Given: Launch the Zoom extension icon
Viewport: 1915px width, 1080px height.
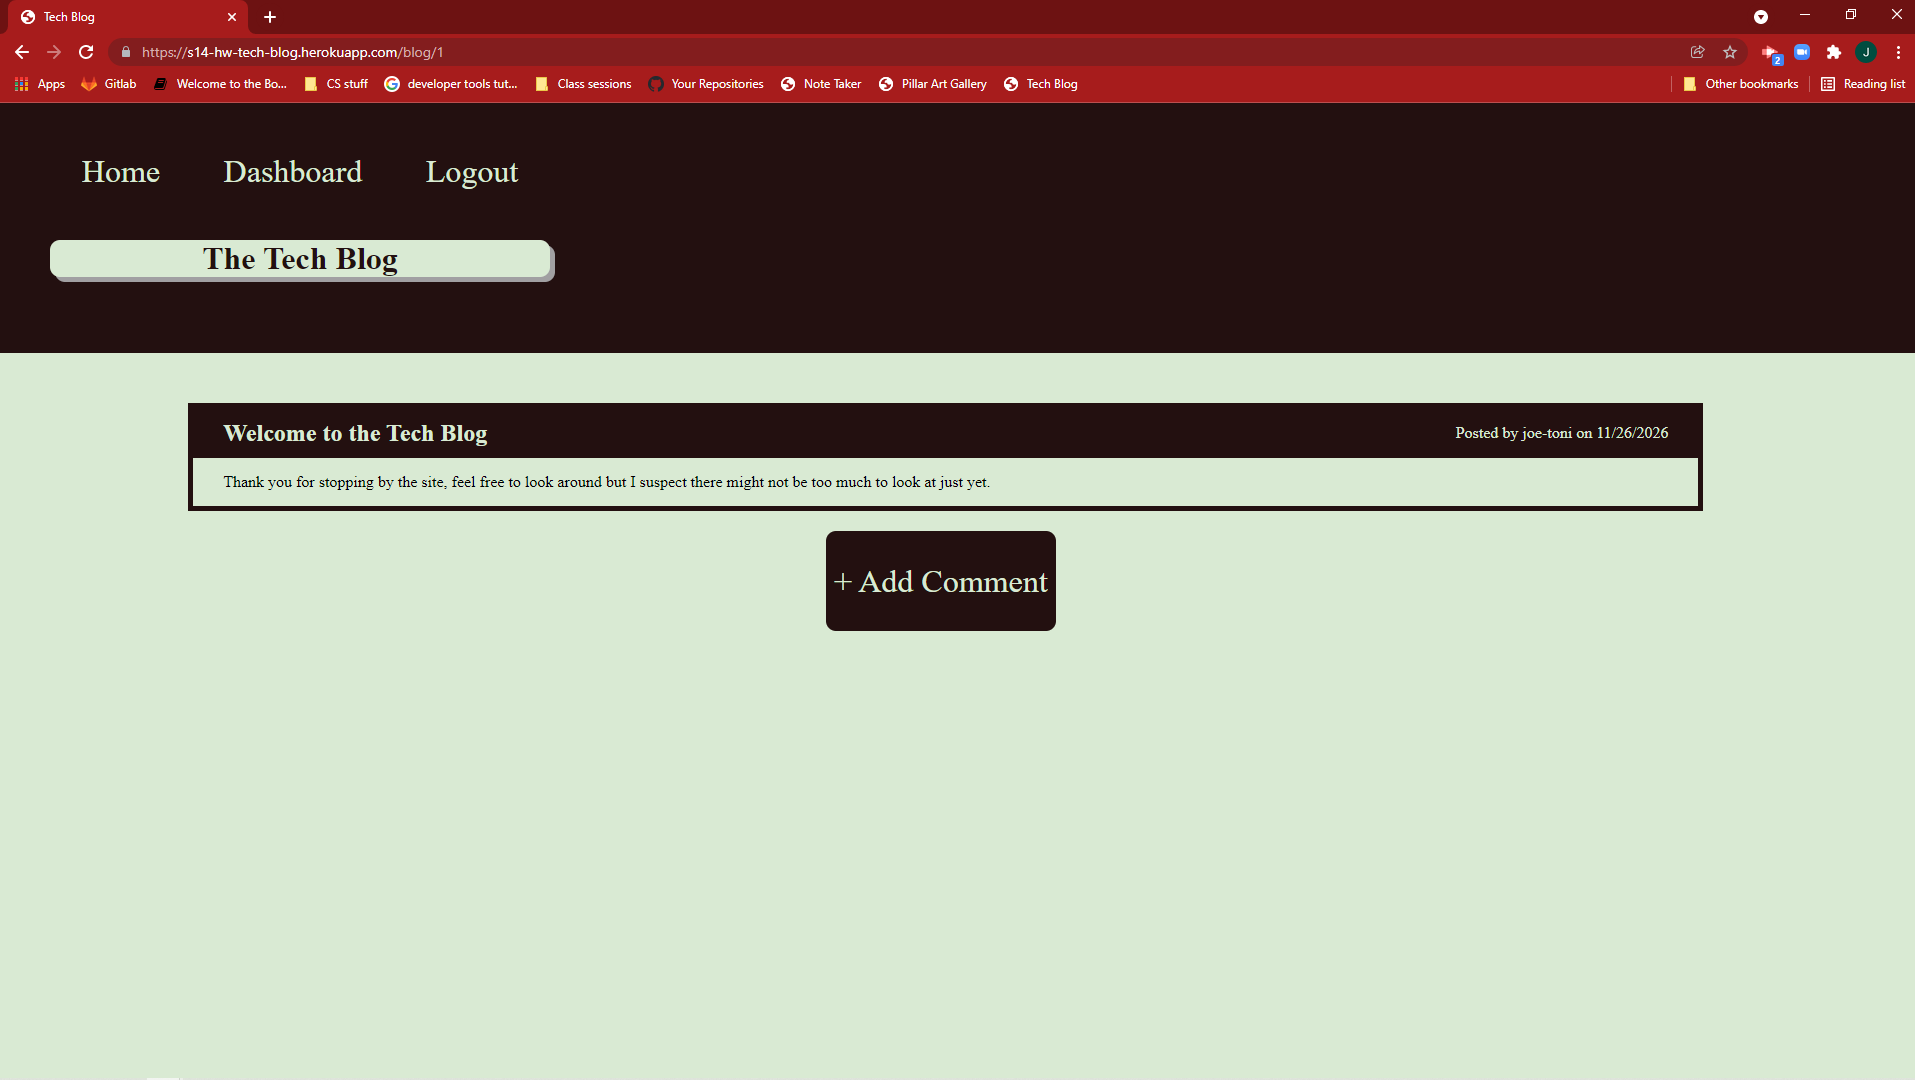Looking at the screenshot, I should coord(1802,52).
